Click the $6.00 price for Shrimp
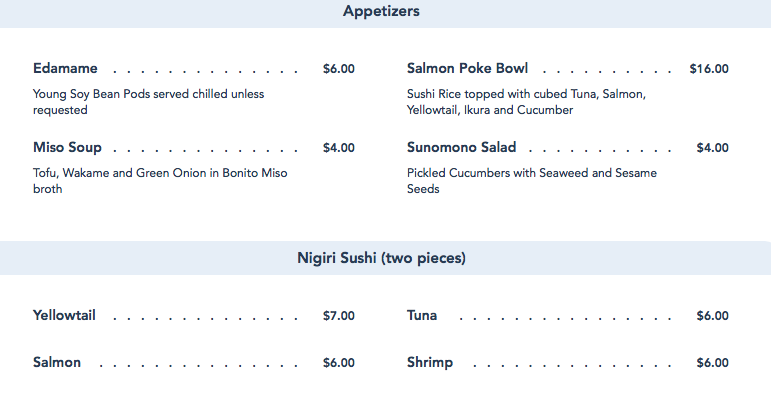The image size is (771, 418). point(712,363)
